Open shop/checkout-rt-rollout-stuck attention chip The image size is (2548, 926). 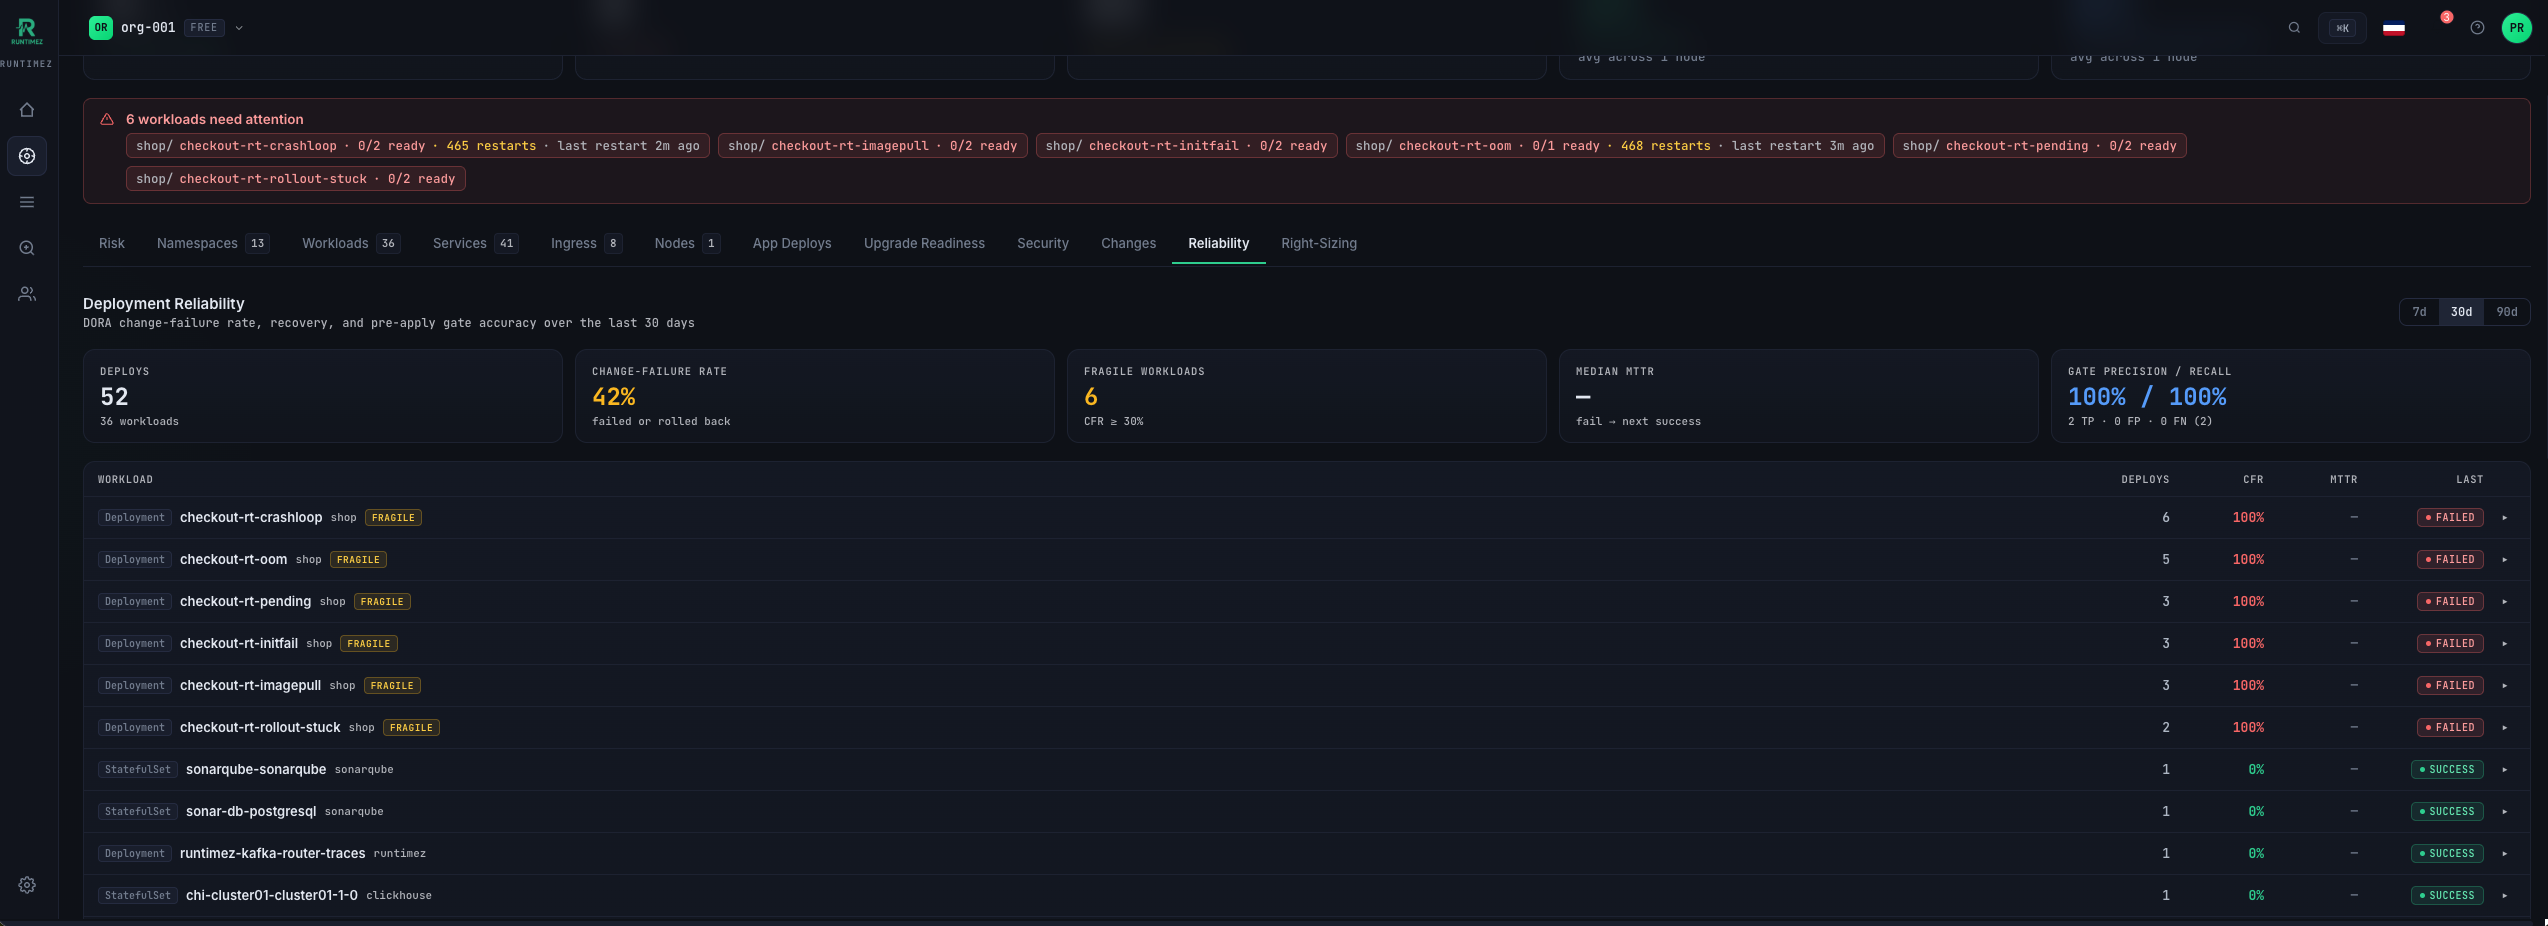296,179
